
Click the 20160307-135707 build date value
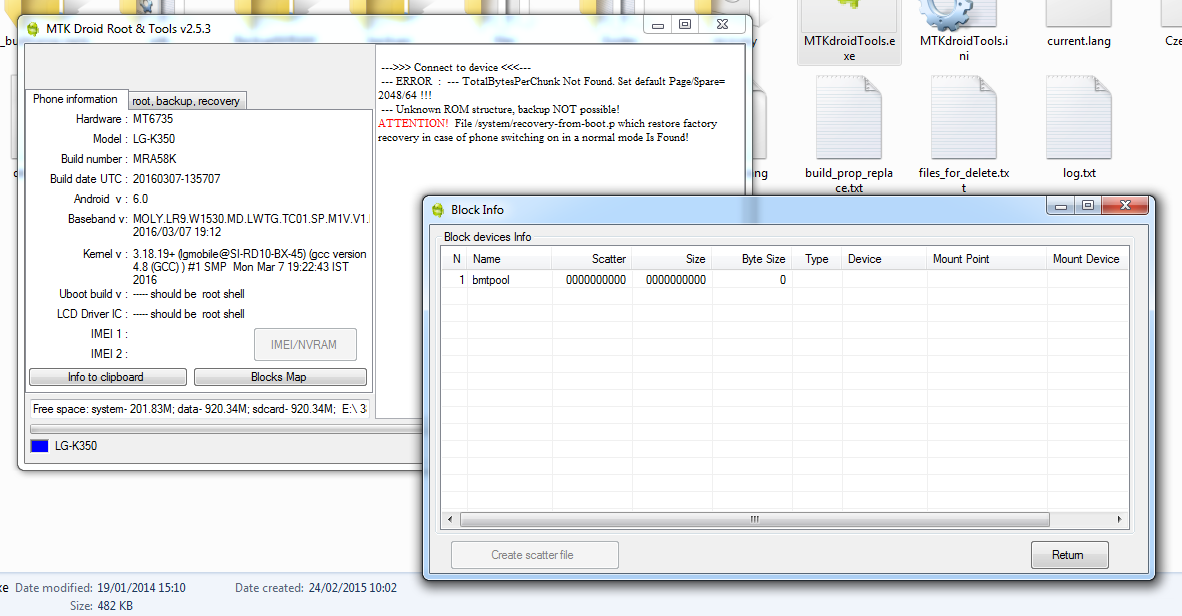tap(176, 179)
